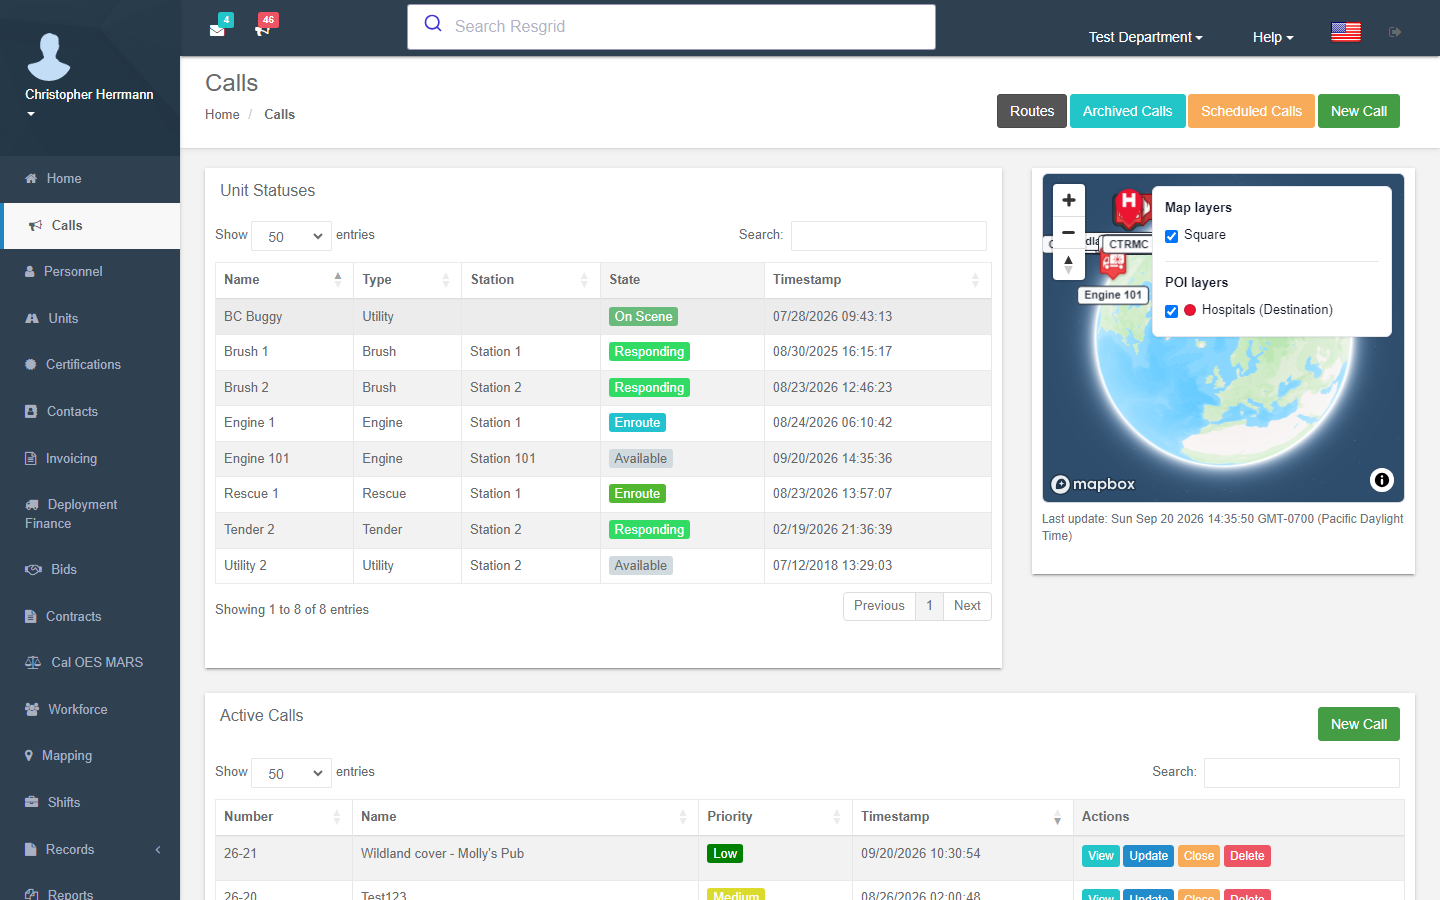Change Active Calls entries count dropdown
Screen dimensions: 1440x900
click(292, 773)
